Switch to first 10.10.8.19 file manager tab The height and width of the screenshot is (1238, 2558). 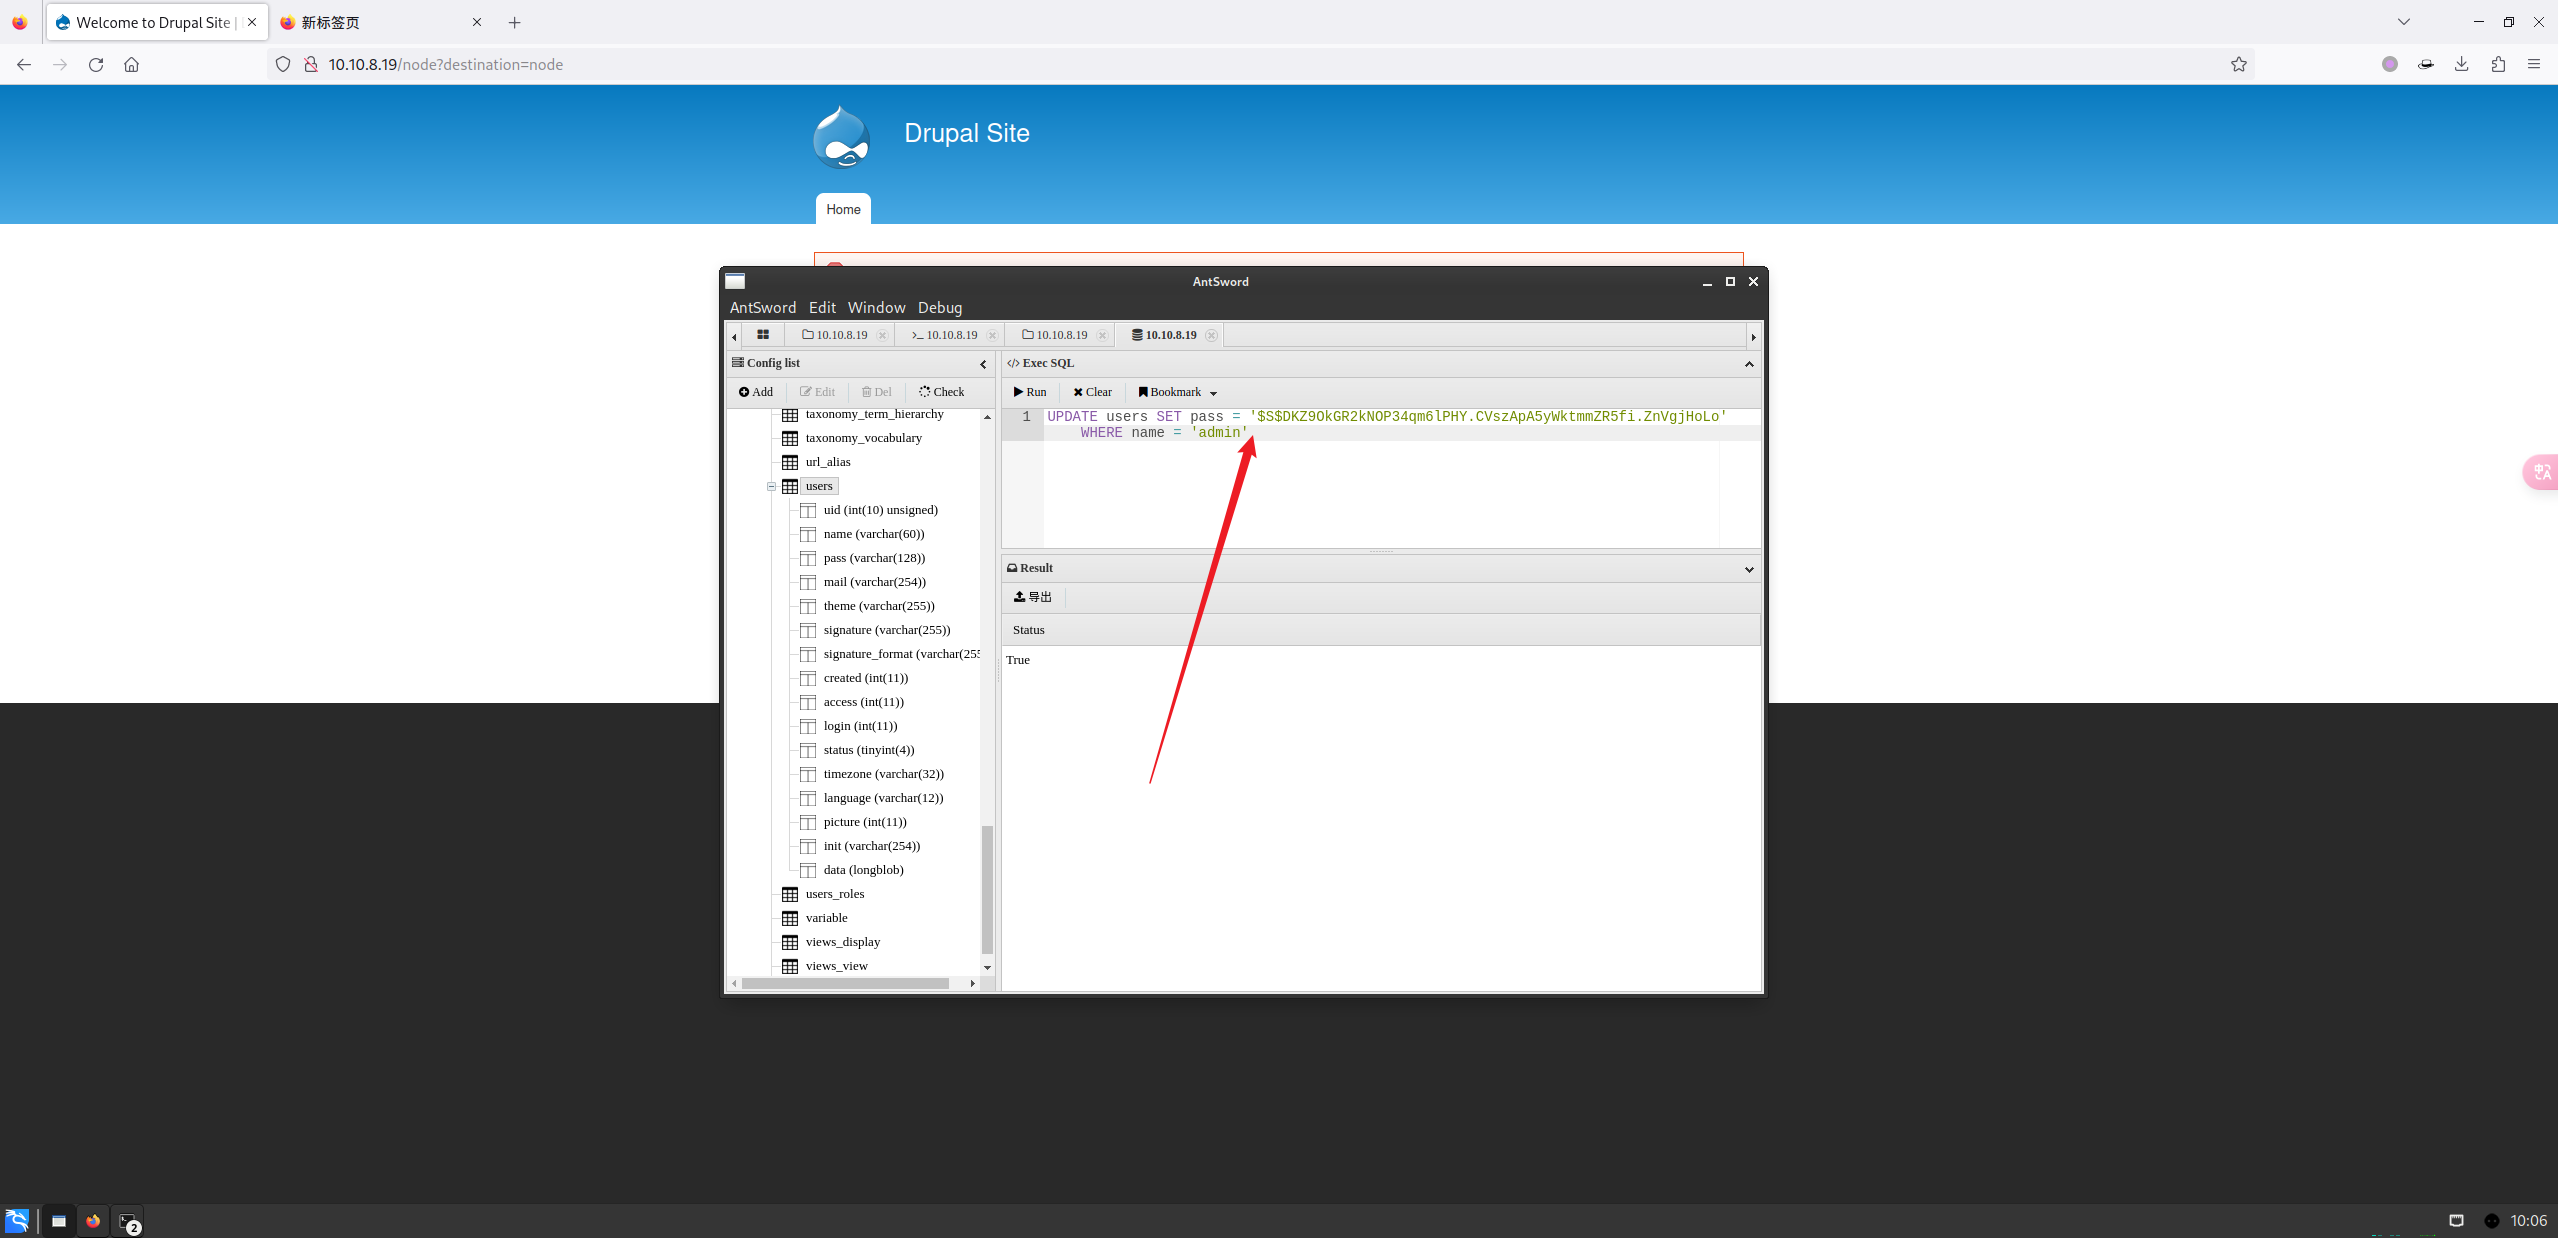pyautogui.click(x=835, y=335)
